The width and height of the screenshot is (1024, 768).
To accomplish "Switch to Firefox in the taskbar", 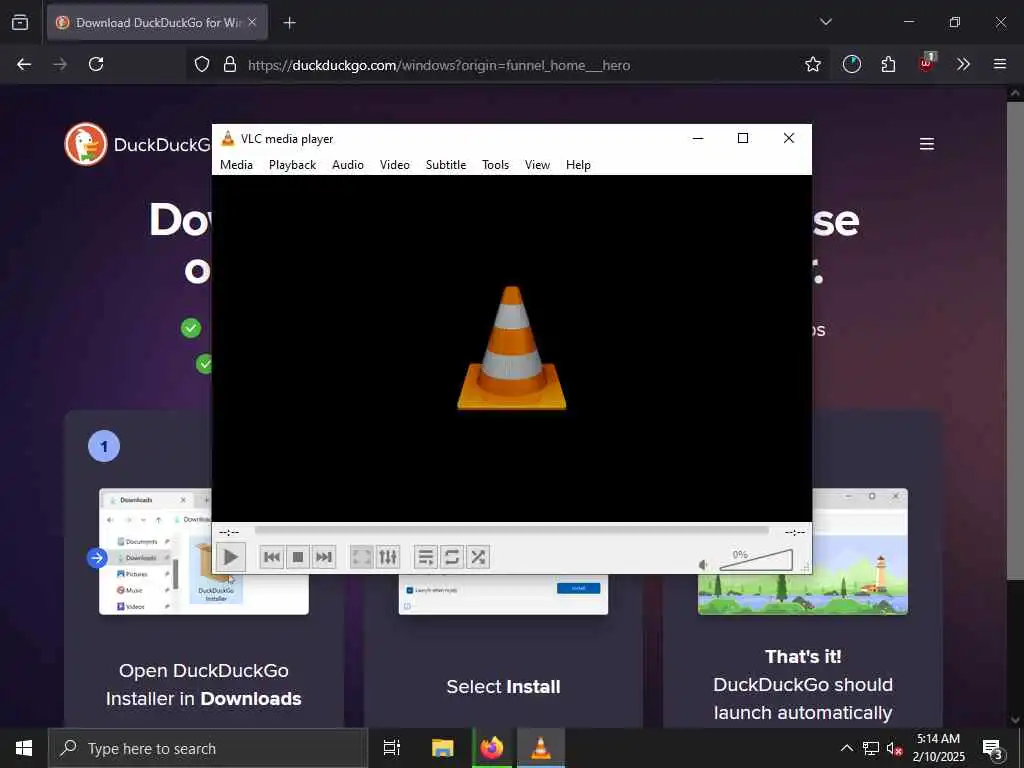I will [x=492, y=748].
